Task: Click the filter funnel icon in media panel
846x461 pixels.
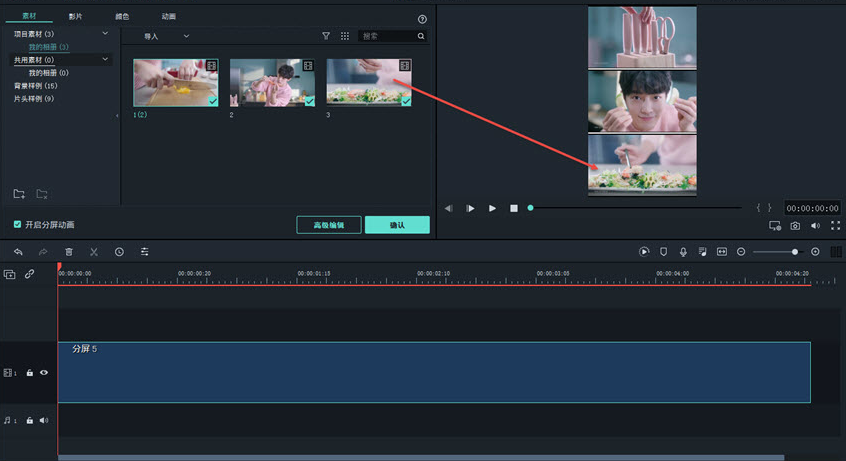Action: coord(326,36)
